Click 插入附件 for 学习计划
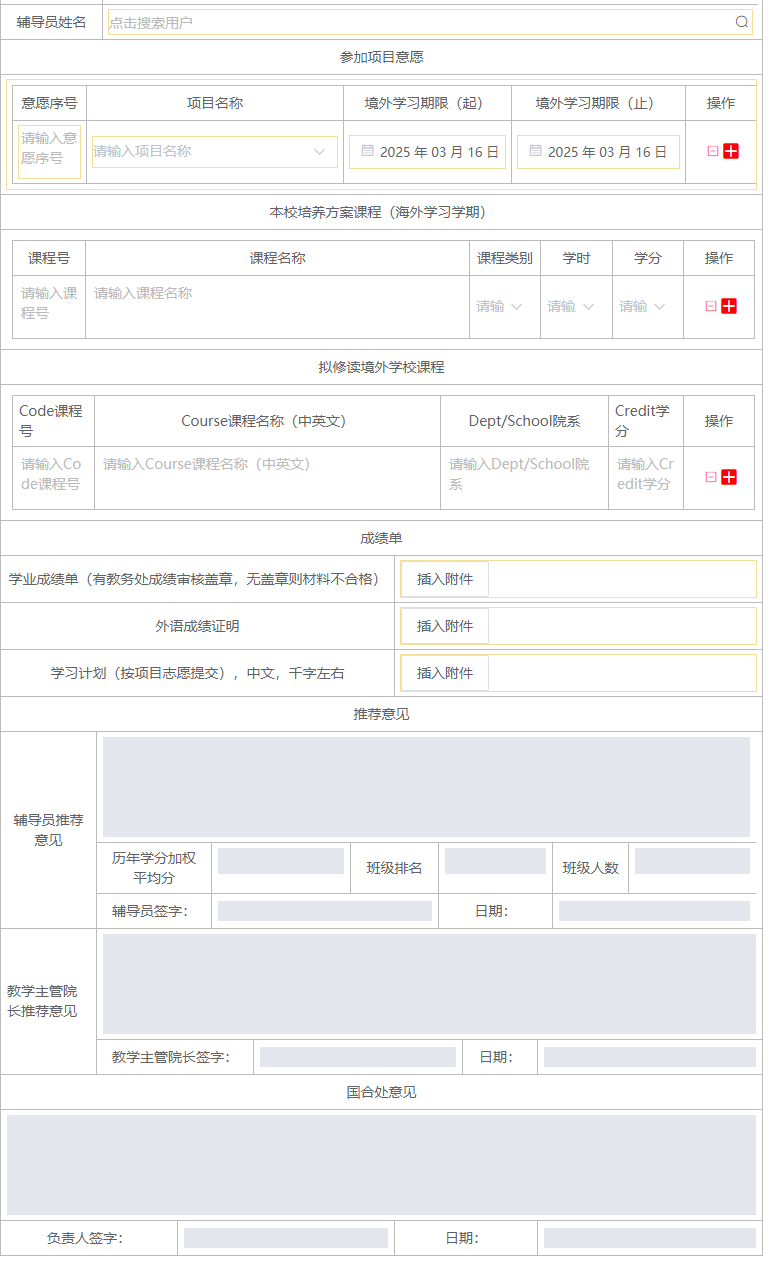768x1267 pixels. [445, 673]
